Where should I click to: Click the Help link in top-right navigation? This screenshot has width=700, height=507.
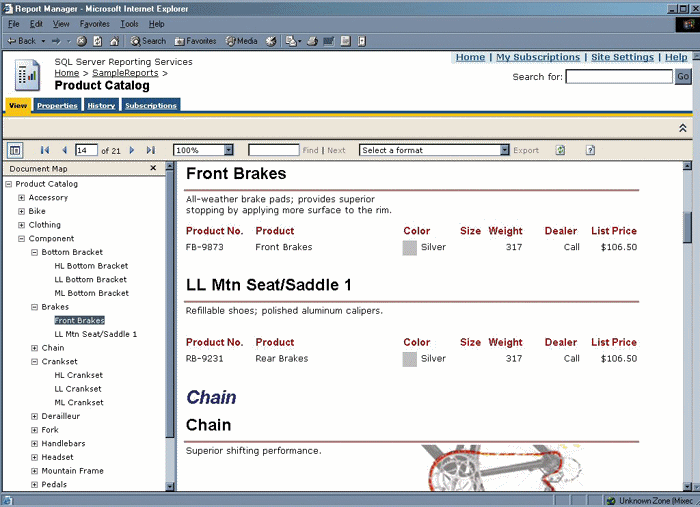pos(676,57)
